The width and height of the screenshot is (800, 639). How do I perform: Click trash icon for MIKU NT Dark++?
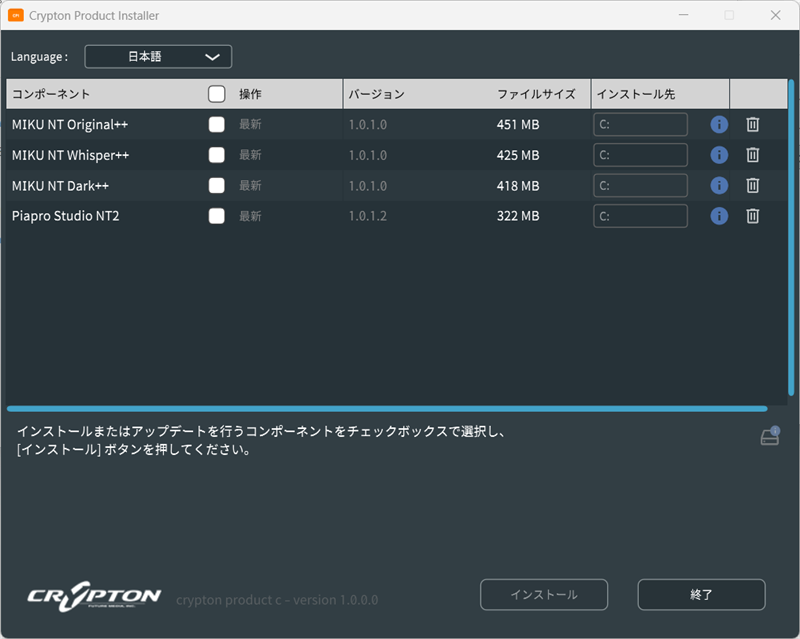click(753, 186)
